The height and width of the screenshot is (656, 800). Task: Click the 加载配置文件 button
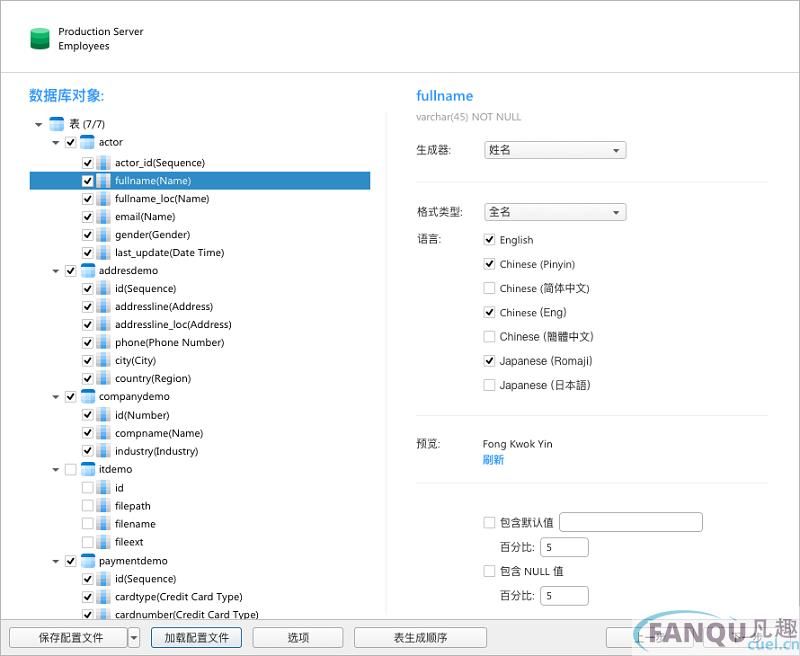coord(196,638)
